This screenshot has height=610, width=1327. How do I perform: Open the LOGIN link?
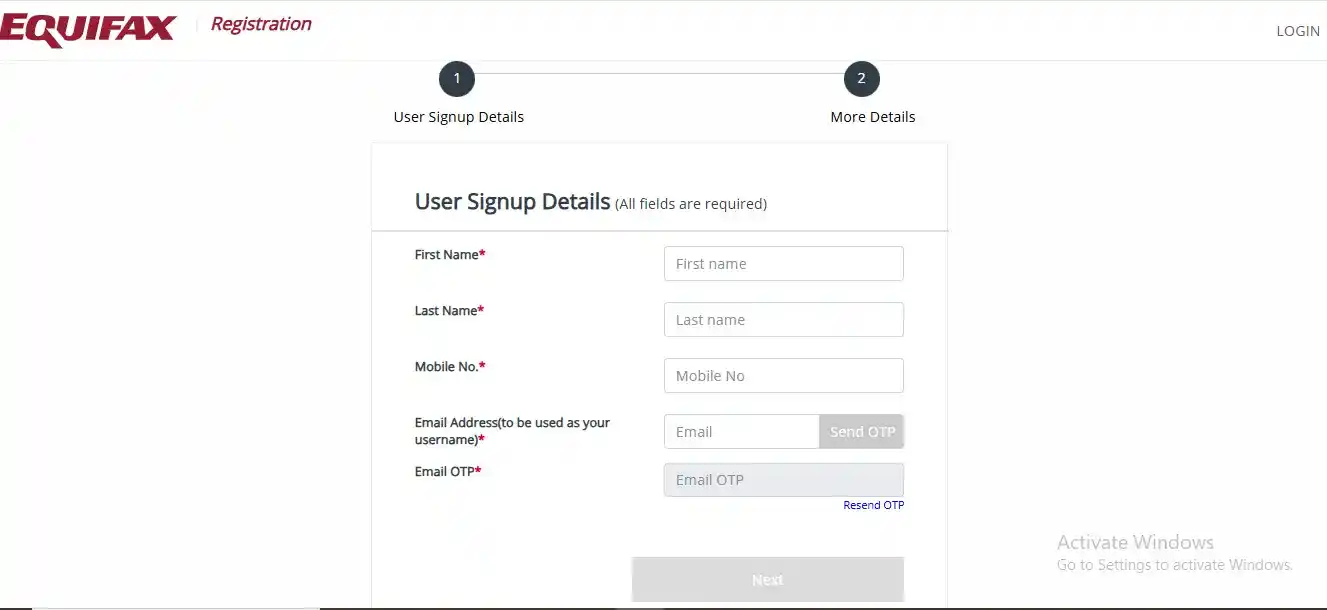(x=1297, y=31)
